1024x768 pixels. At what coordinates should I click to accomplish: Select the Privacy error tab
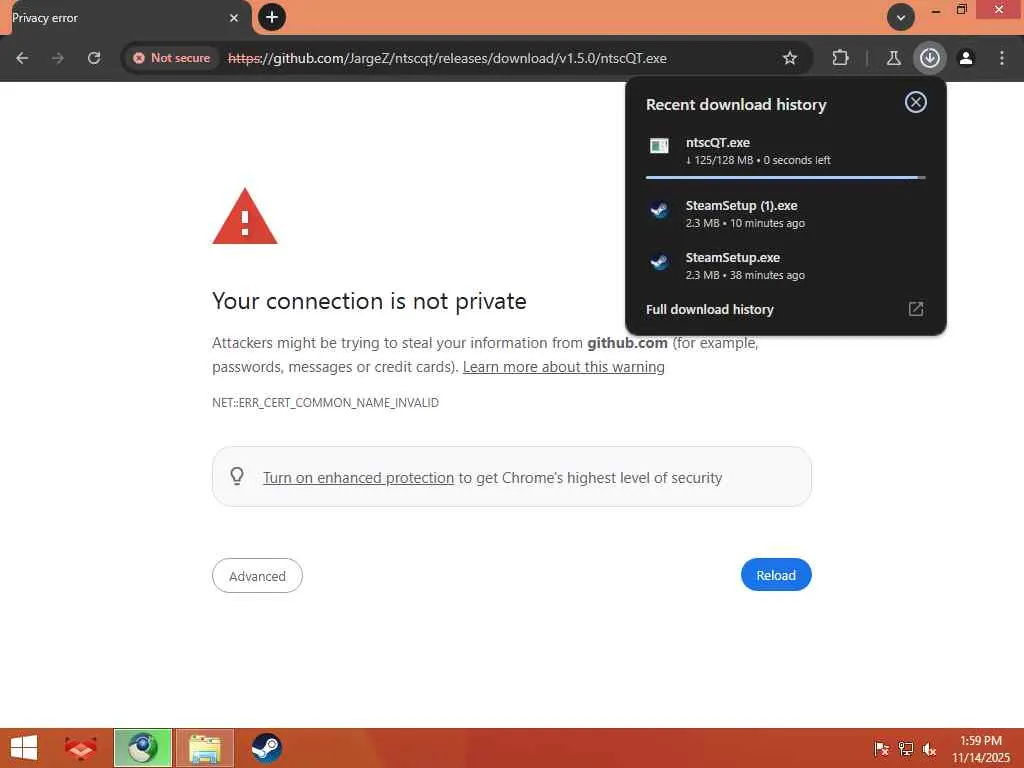point(124,18)
